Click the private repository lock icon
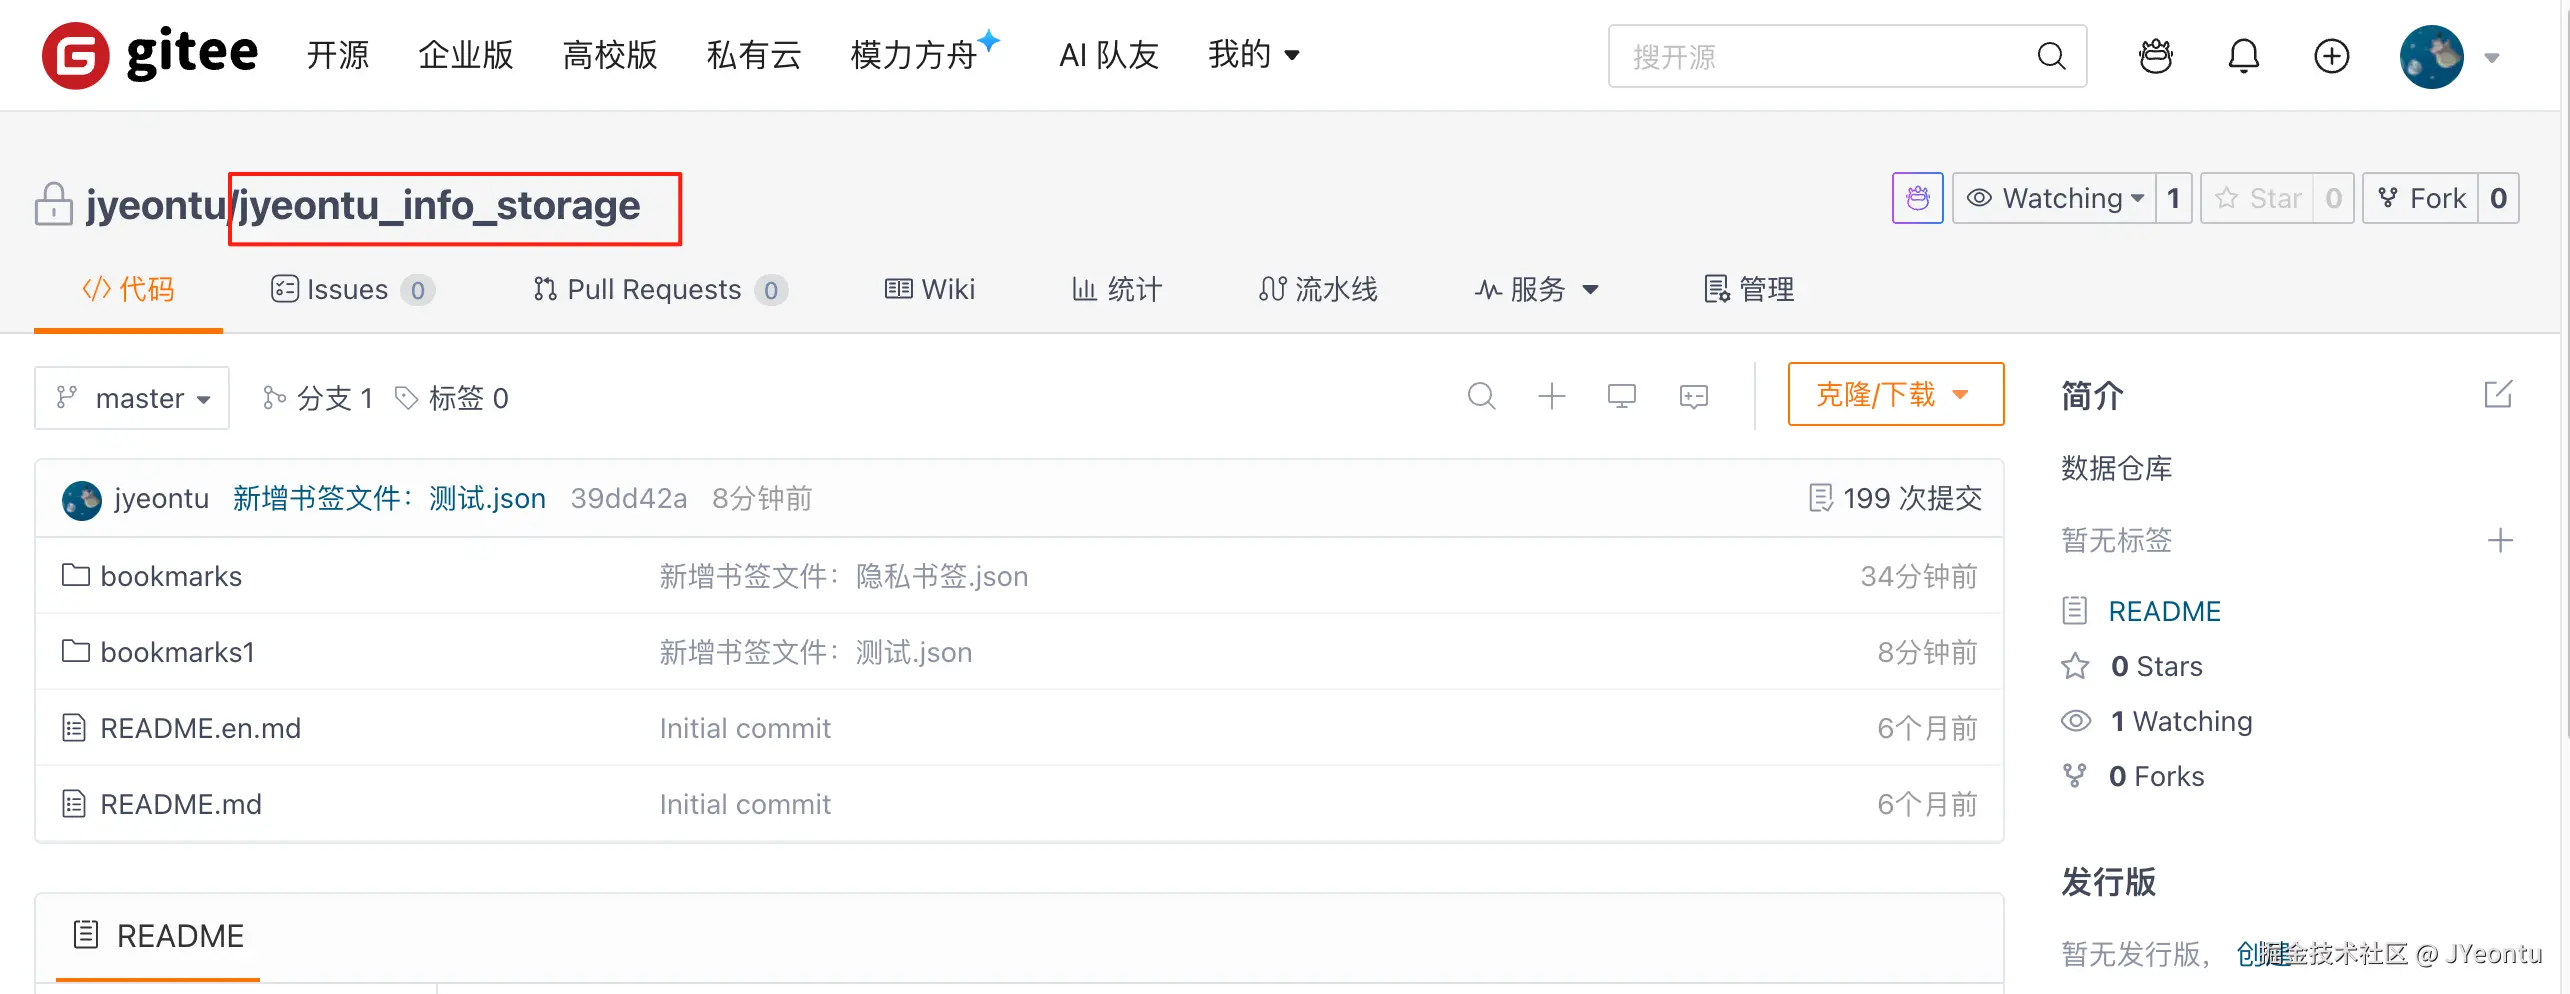This screenshot has width=2570, height=994. [x=54, y=205]
